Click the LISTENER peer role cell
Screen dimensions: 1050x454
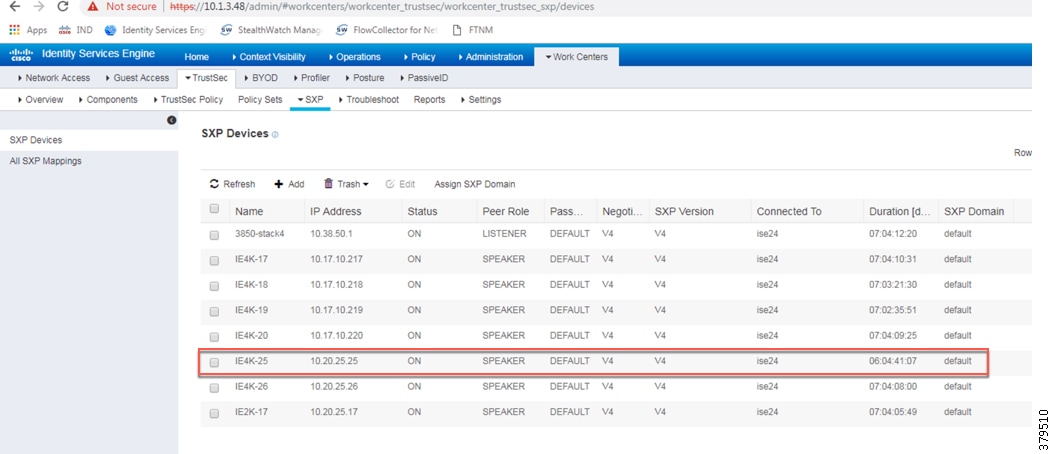click(x=504, y=234)
